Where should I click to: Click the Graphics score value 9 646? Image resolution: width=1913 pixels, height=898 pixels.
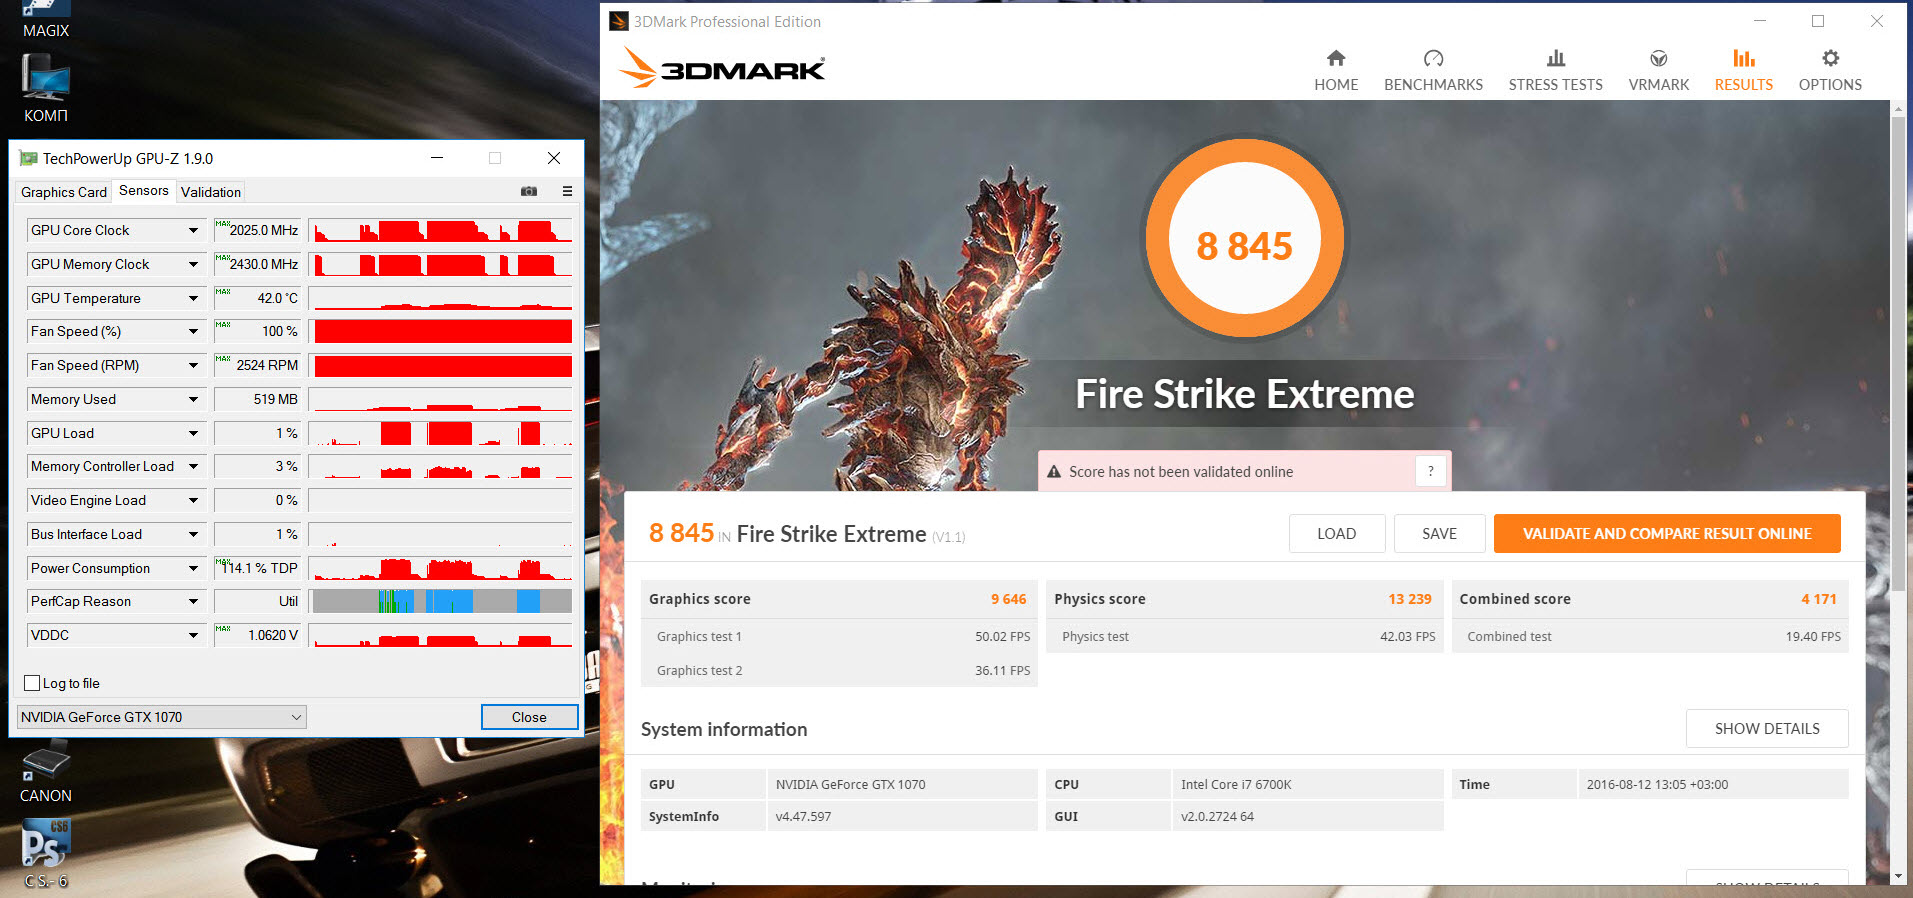[x=1008, y=599]
